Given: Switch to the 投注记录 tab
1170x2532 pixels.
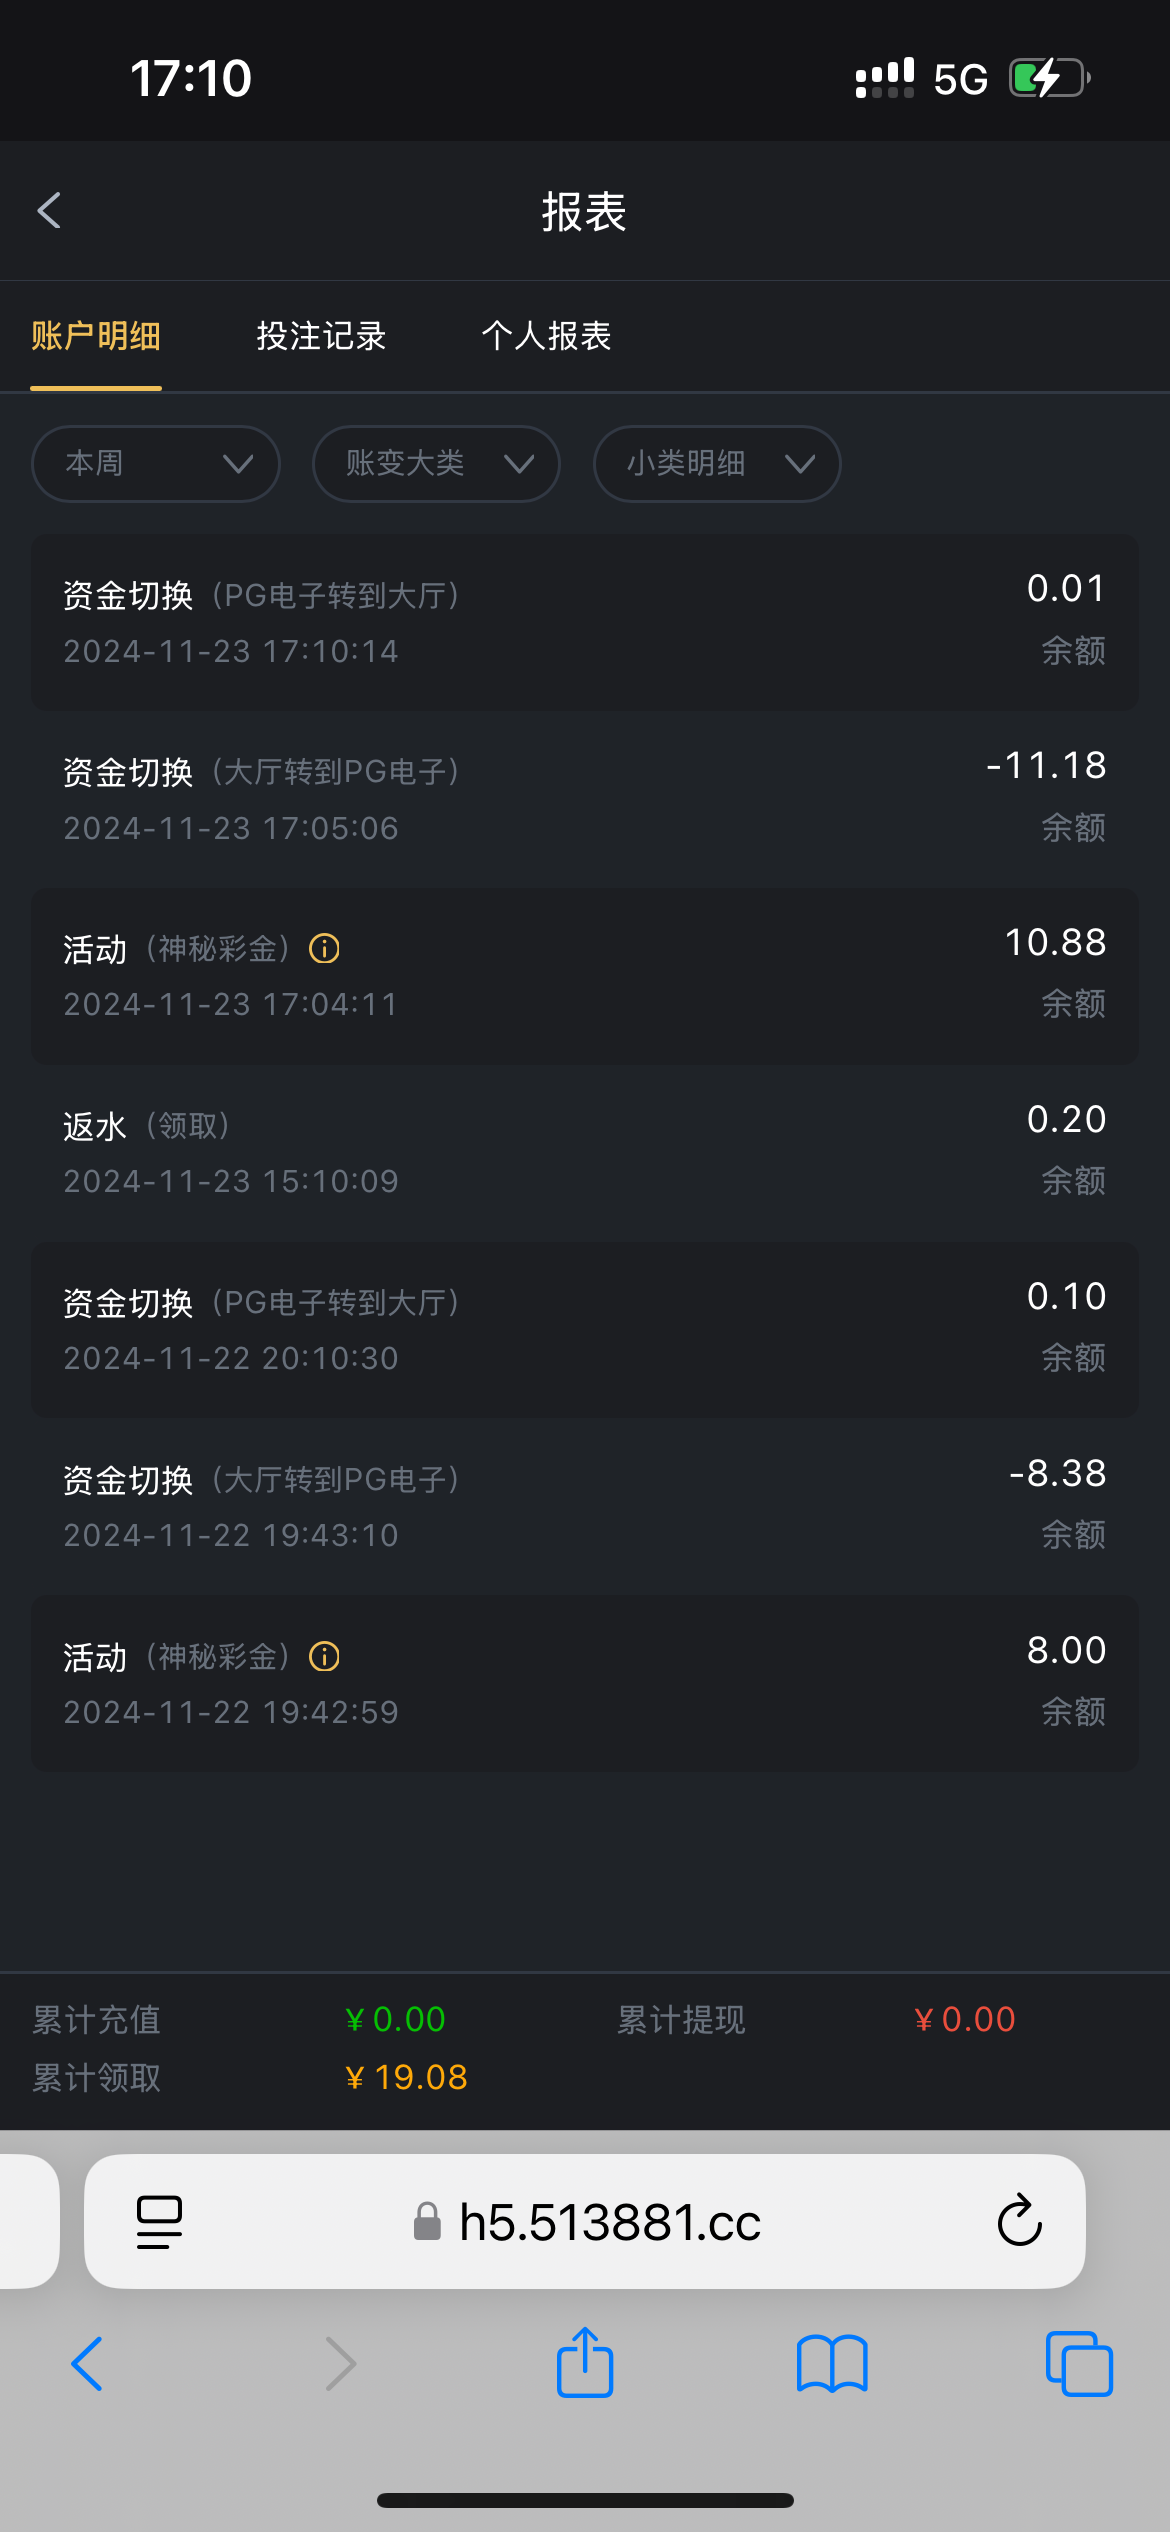Looking at the screenshot, I should click(321, 336).
